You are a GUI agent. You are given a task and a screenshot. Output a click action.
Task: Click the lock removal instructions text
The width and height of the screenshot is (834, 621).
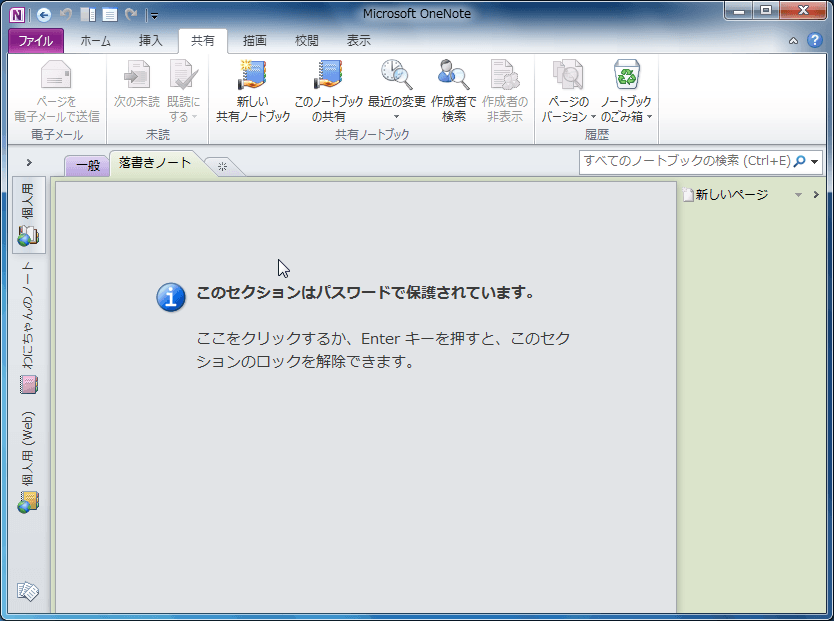pos(383,350)
